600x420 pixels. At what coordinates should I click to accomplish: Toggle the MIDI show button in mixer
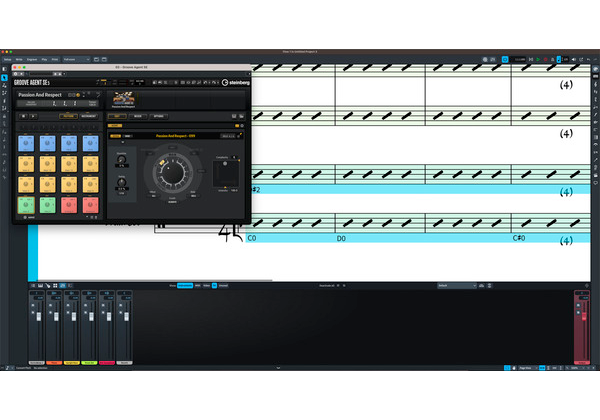click(x=197, y=285)
